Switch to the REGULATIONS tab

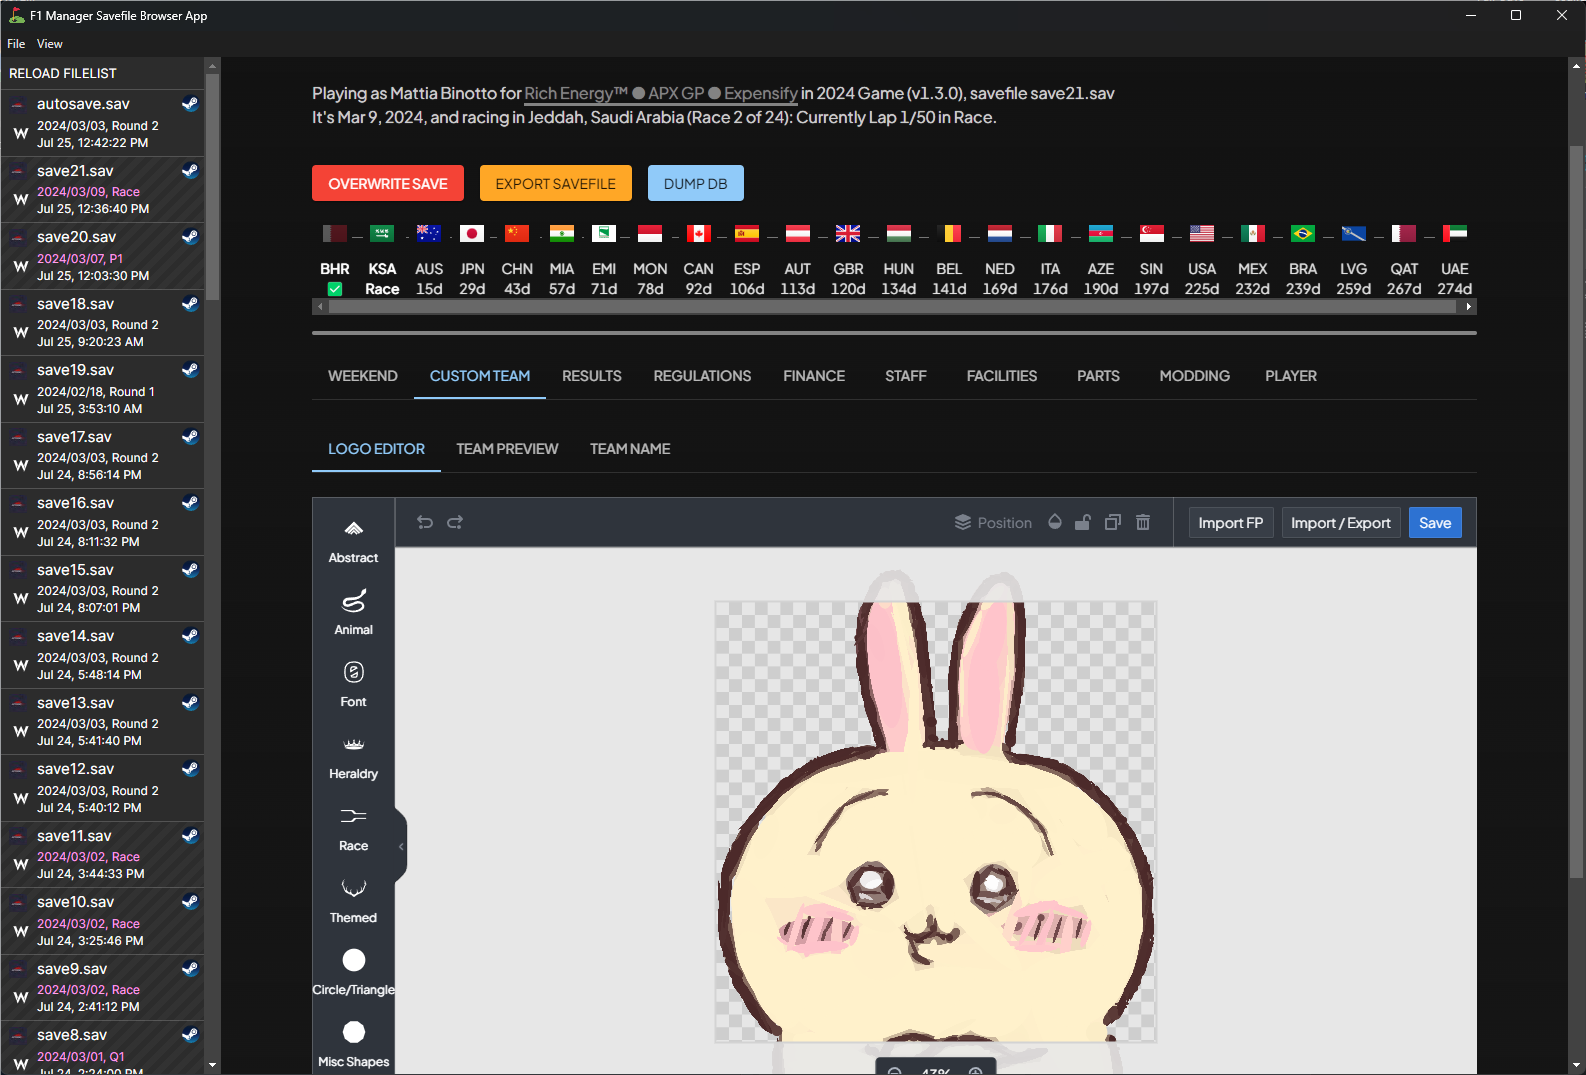click(x=702, y=376)
